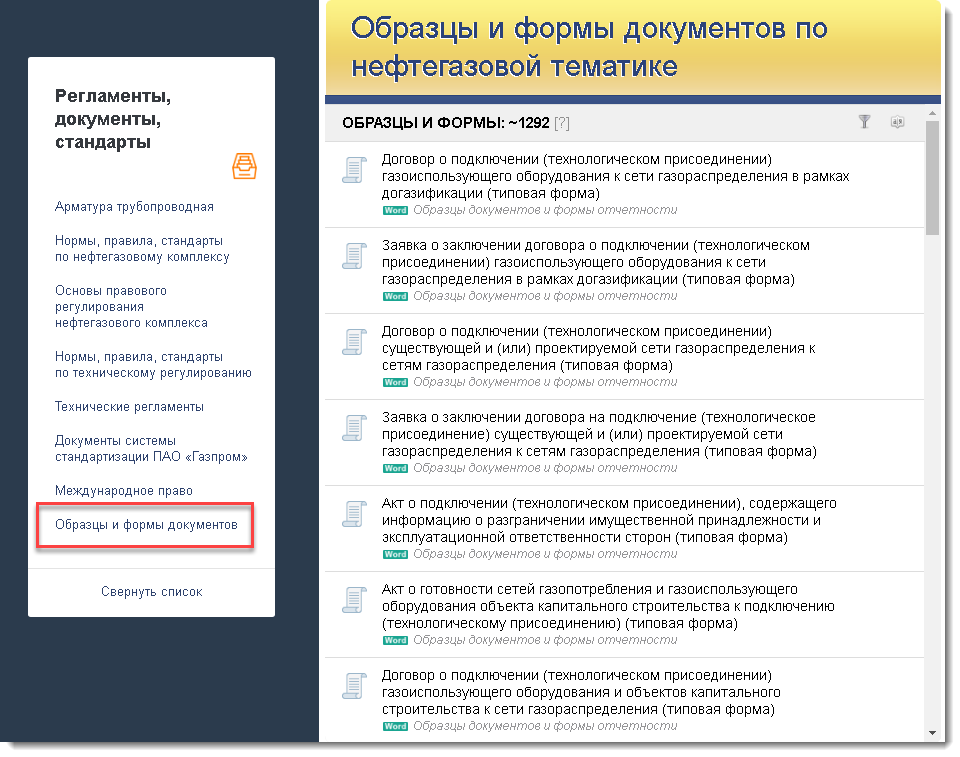Click document icon of 'Договор… объектов капитального строительства' row
This screenshot has width=960, height=757.
point(354,686)
